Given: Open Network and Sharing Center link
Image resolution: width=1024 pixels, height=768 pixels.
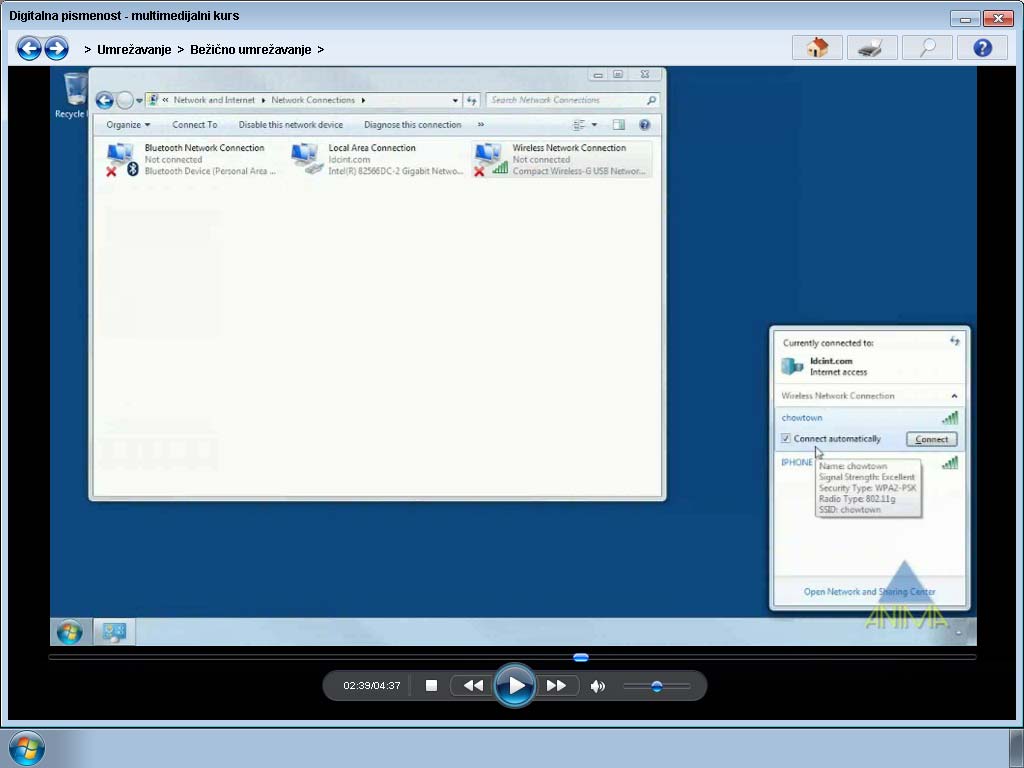Looking at the screenshot, I should point(869,592).
